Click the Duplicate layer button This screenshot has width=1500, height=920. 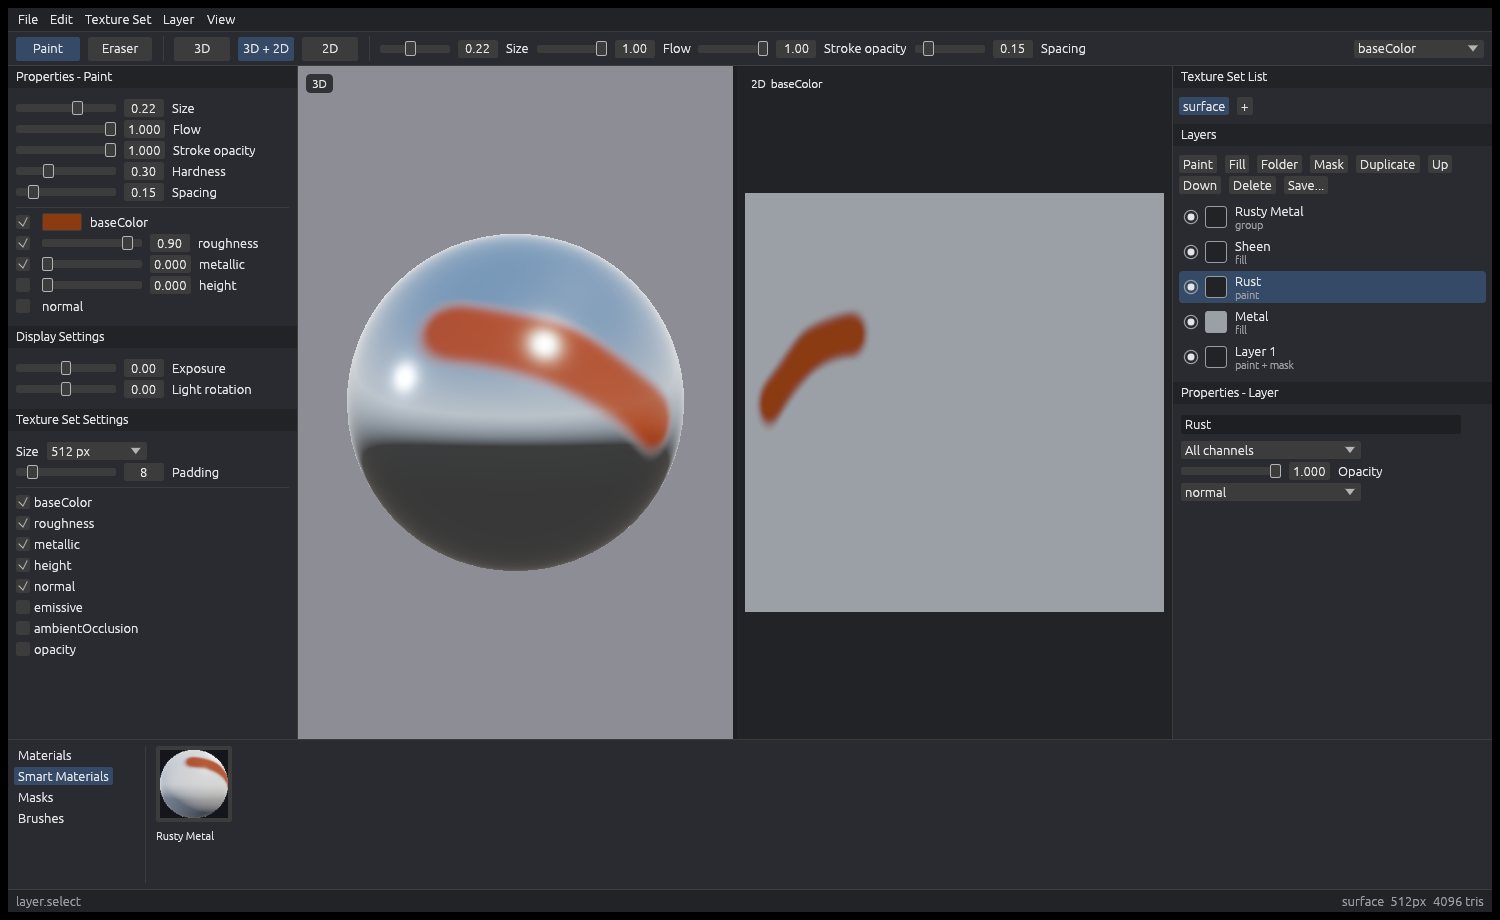click(1387, 164)
